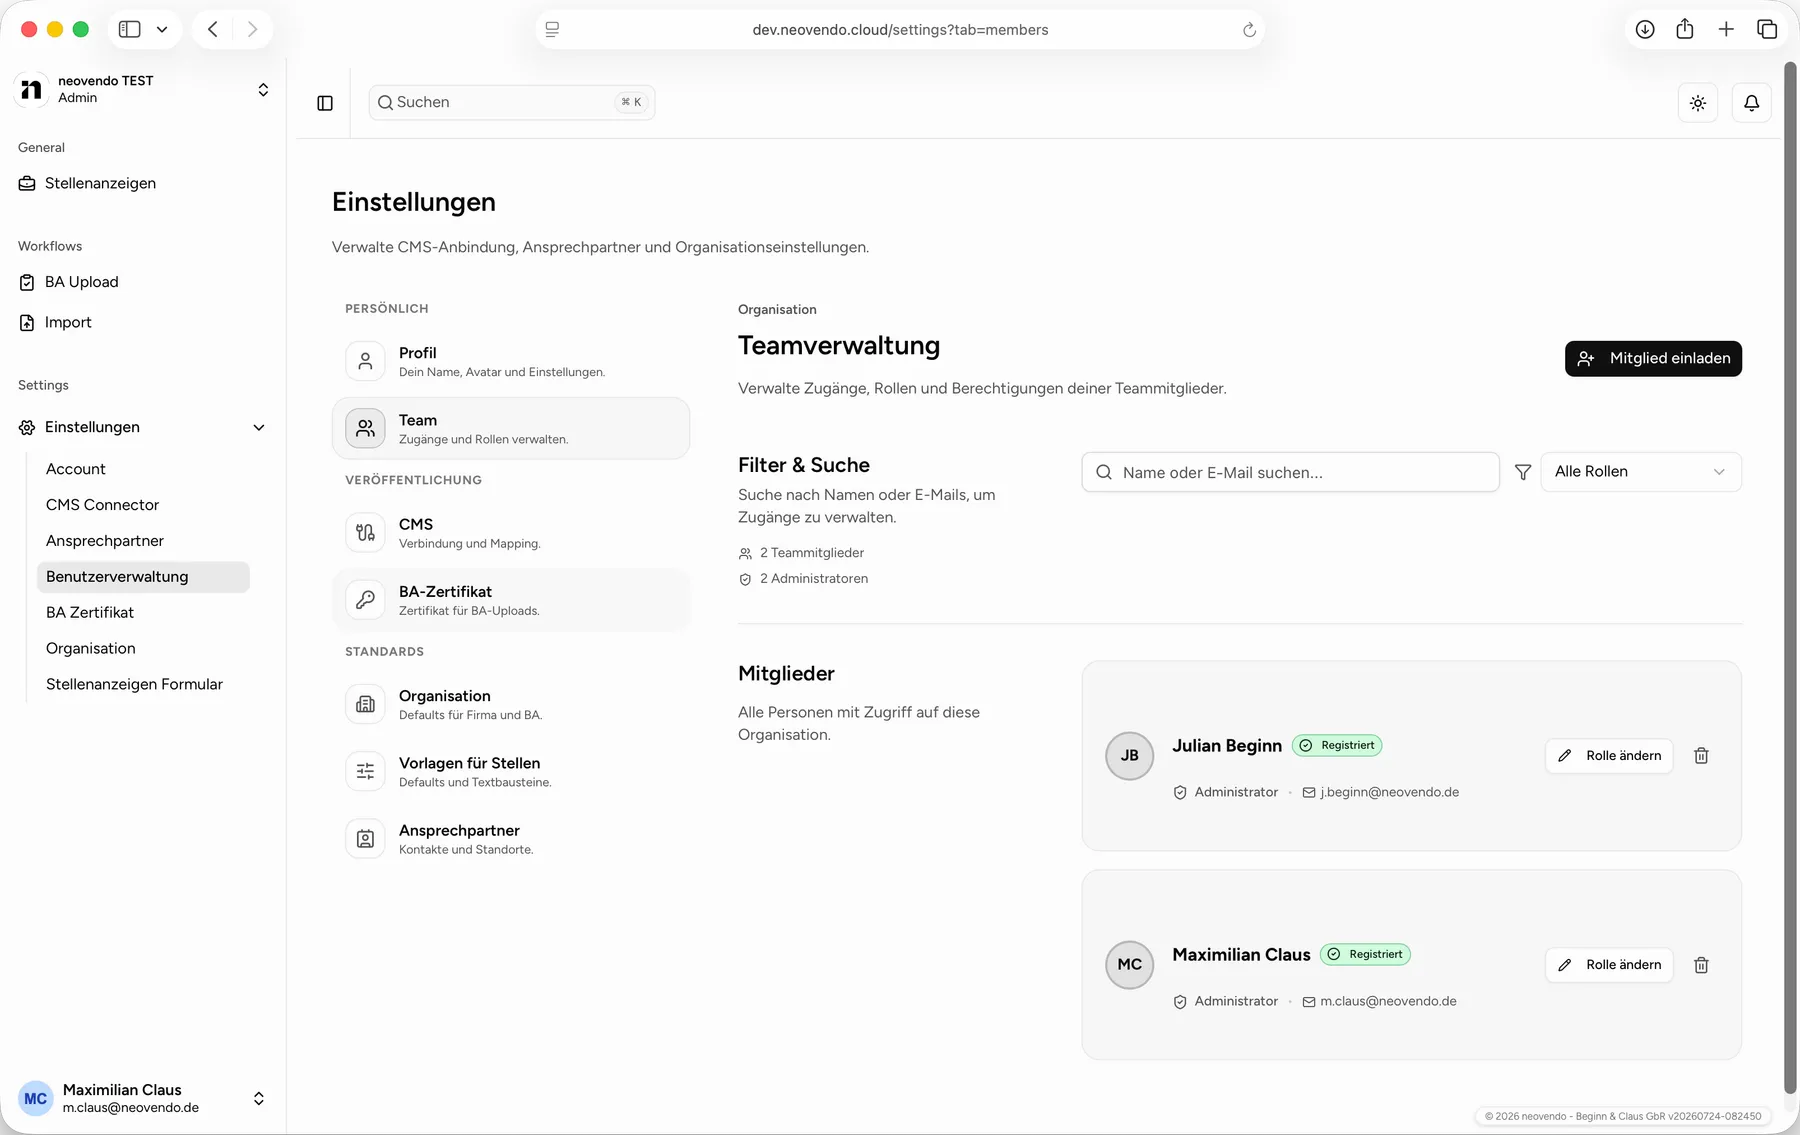The height and width of the screenshot is (1135, 1800).
Task: Open neovendo TEST organisation switcher
Action: pos(144,89)
